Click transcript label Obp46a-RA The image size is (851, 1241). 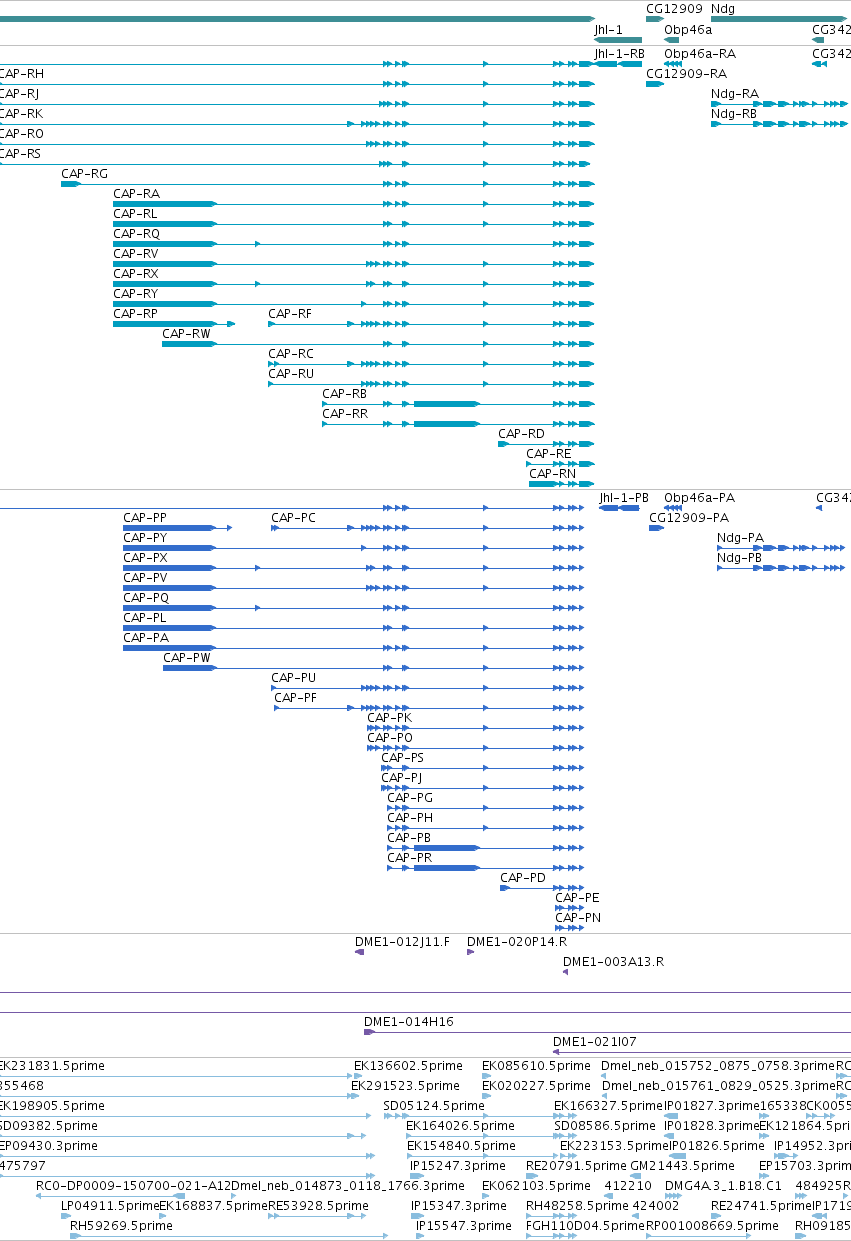pyautogui.click(x=700, y=54)
